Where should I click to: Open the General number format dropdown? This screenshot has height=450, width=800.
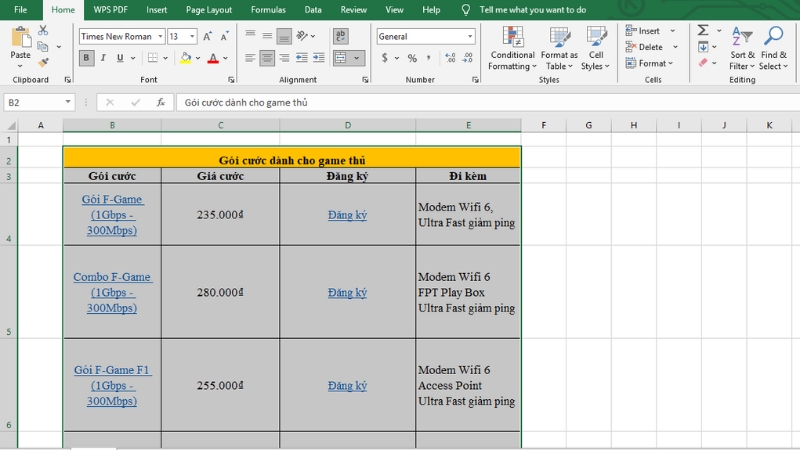pyautogui.click(x=470, y=37)
